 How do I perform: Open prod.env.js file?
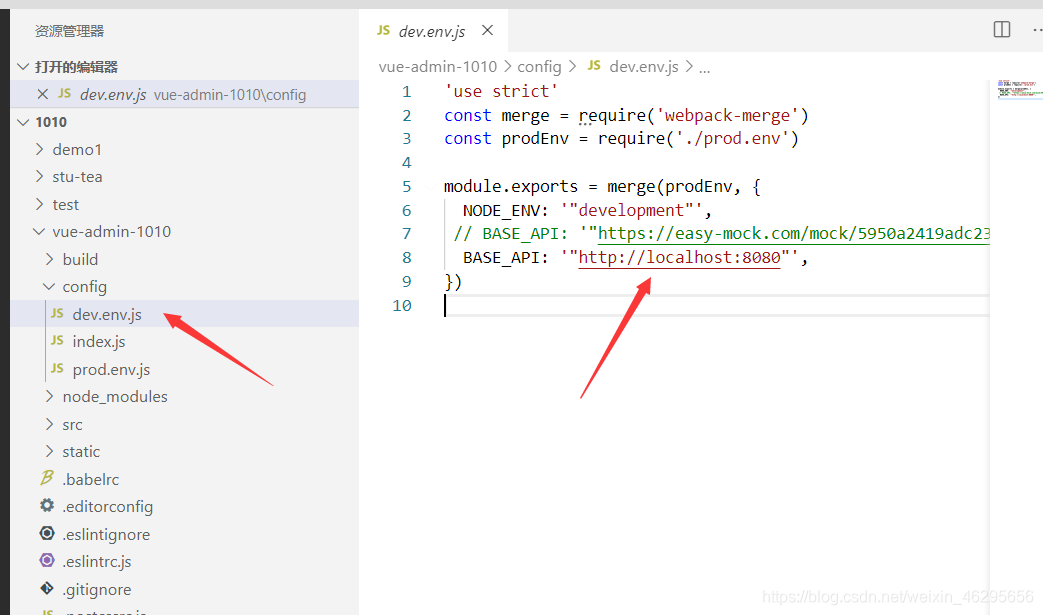pyautogui.click(x=185, y=369)
